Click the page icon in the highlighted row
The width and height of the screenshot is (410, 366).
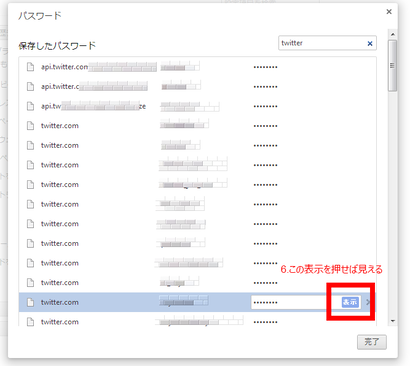(30, 302)
